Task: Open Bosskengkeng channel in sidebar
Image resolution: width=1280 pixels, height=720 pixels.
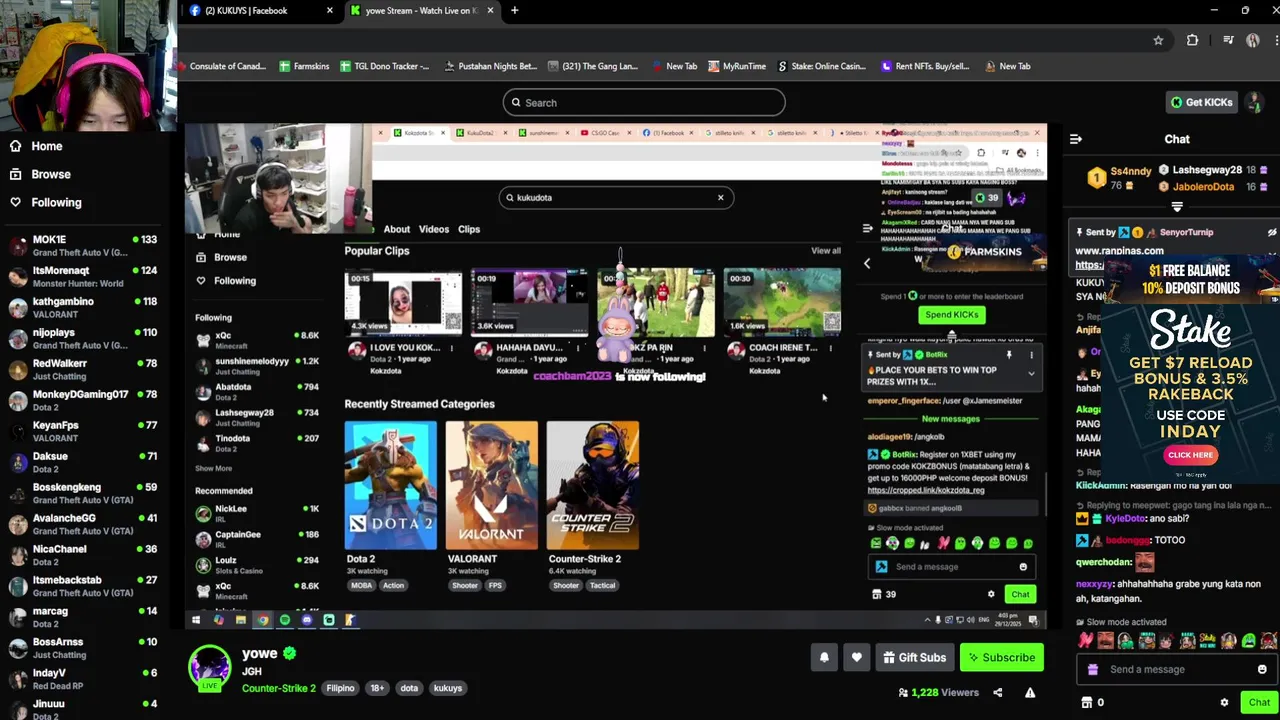Action: 83,493
